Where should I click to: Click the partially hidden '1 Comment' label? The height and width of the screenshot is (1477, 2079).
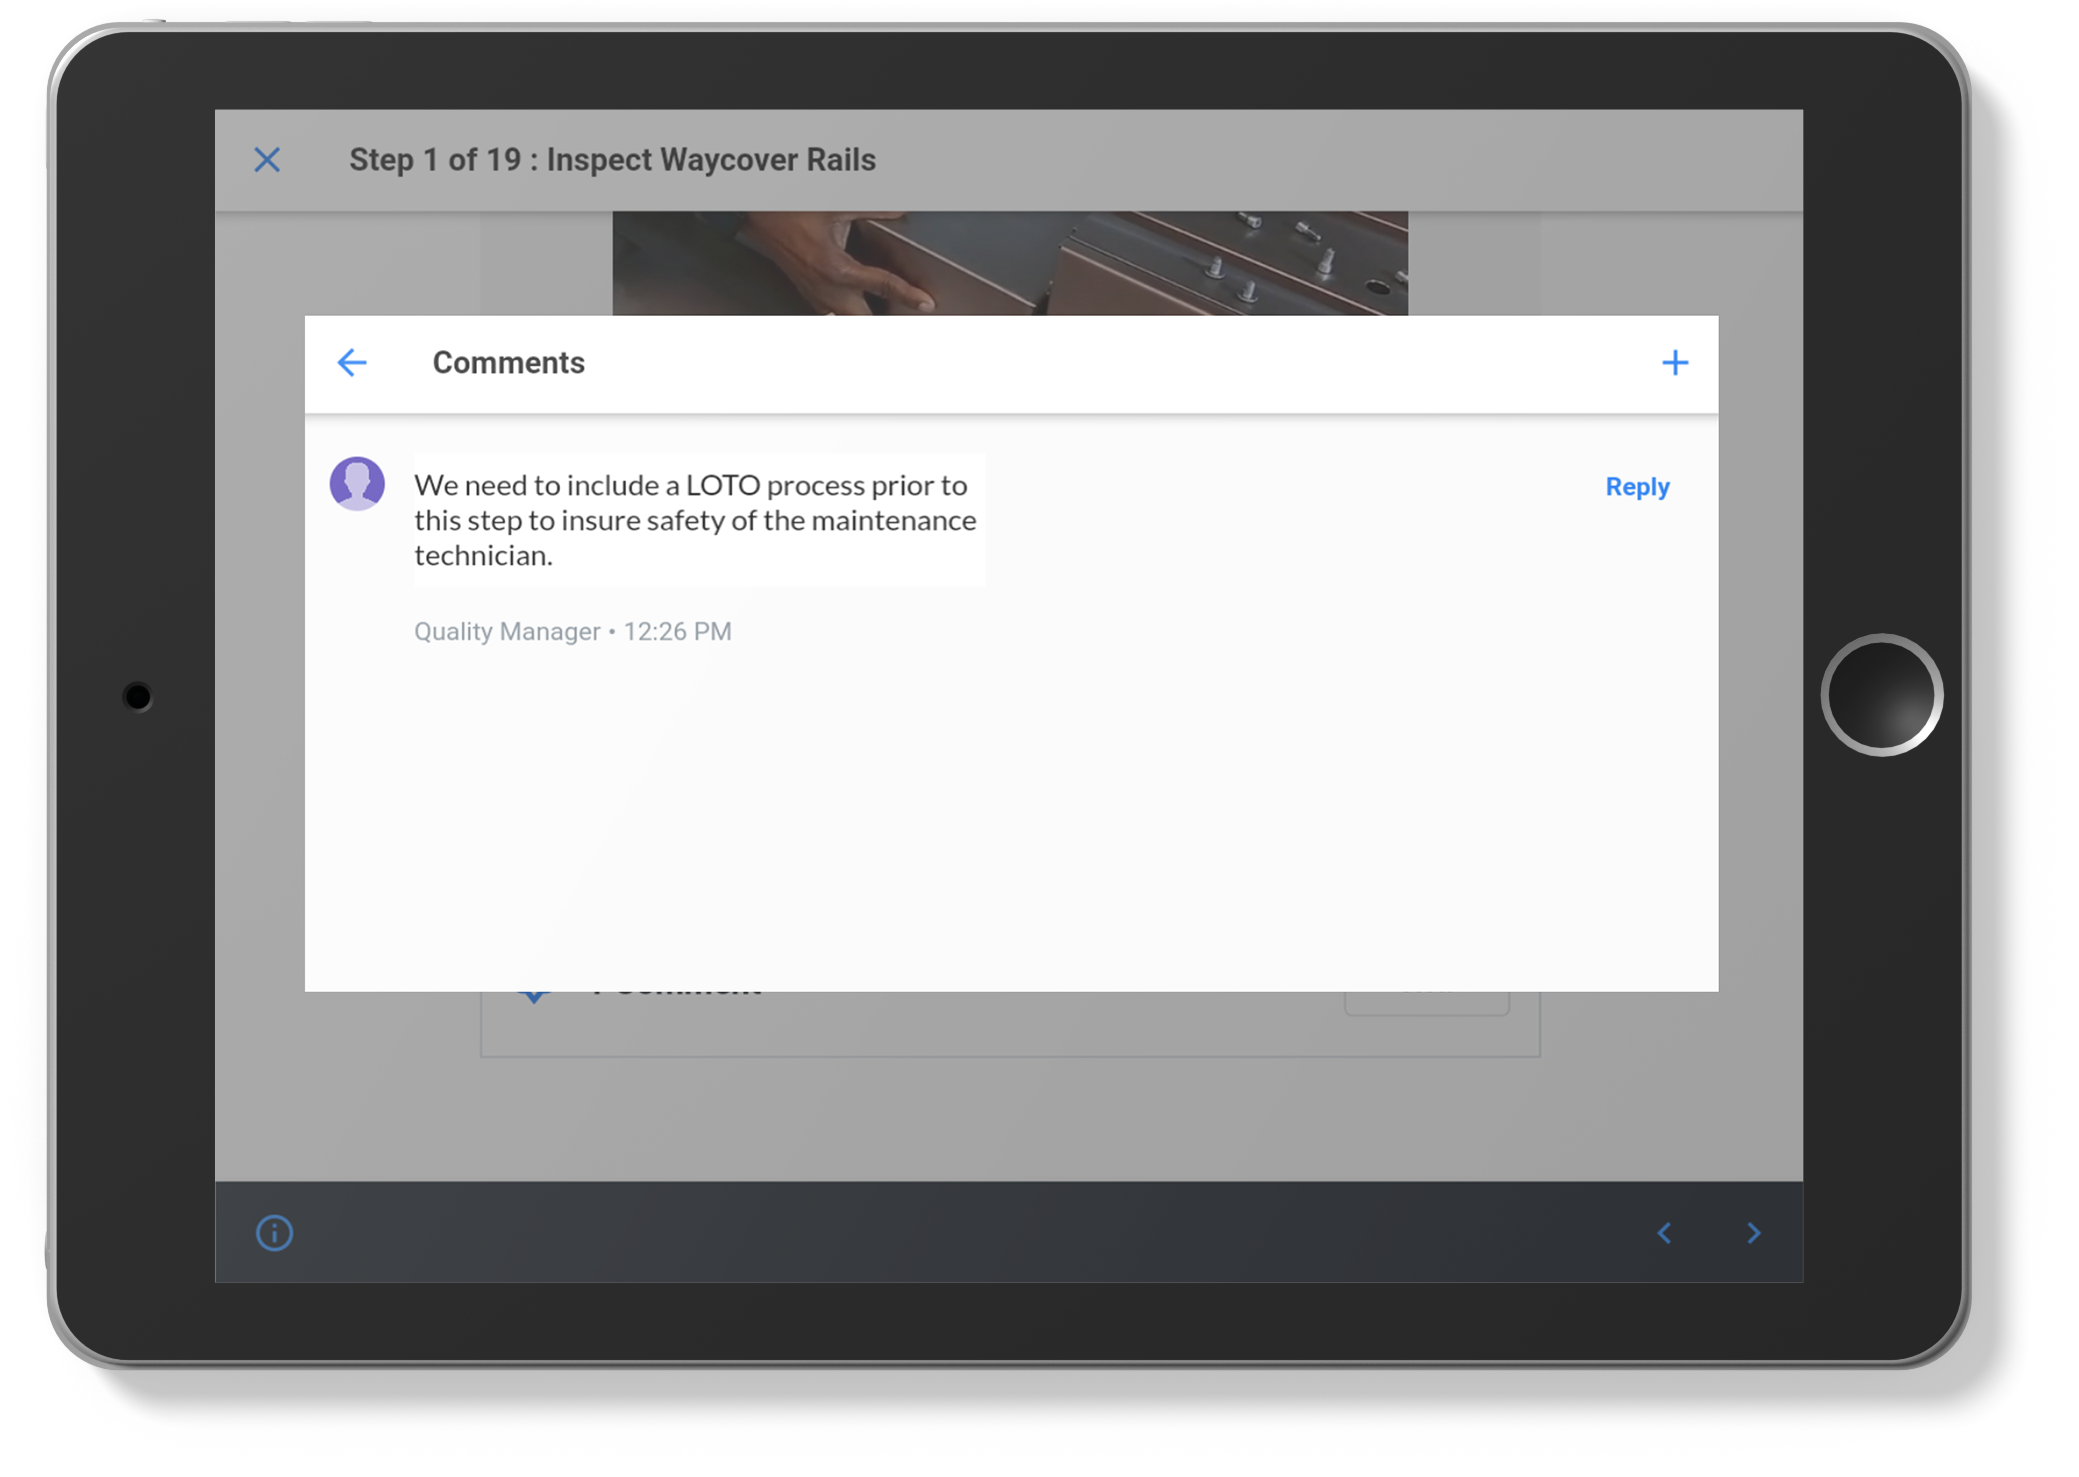pos(680,996)
